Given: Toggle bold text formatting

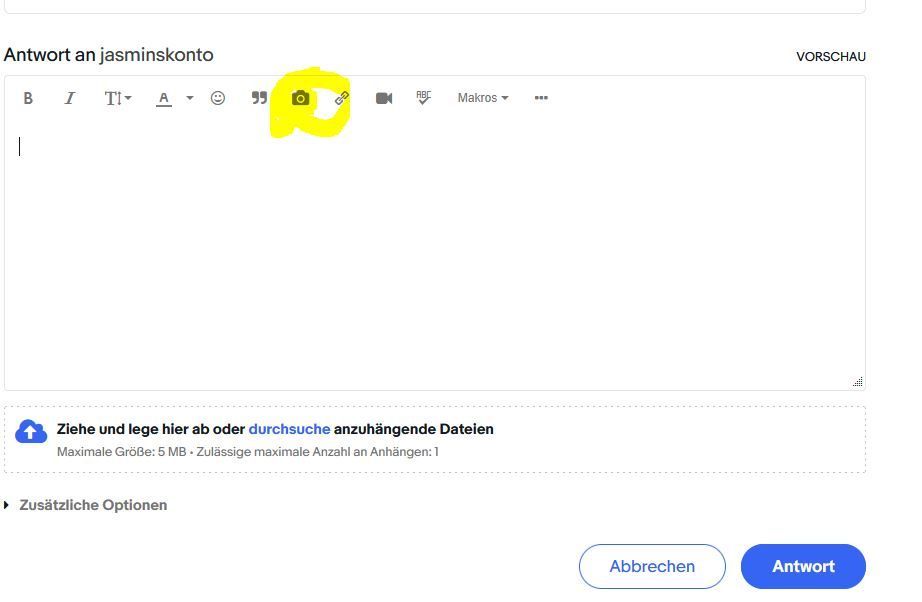Looking at the screenshot, I should click(x=28, y=98).
